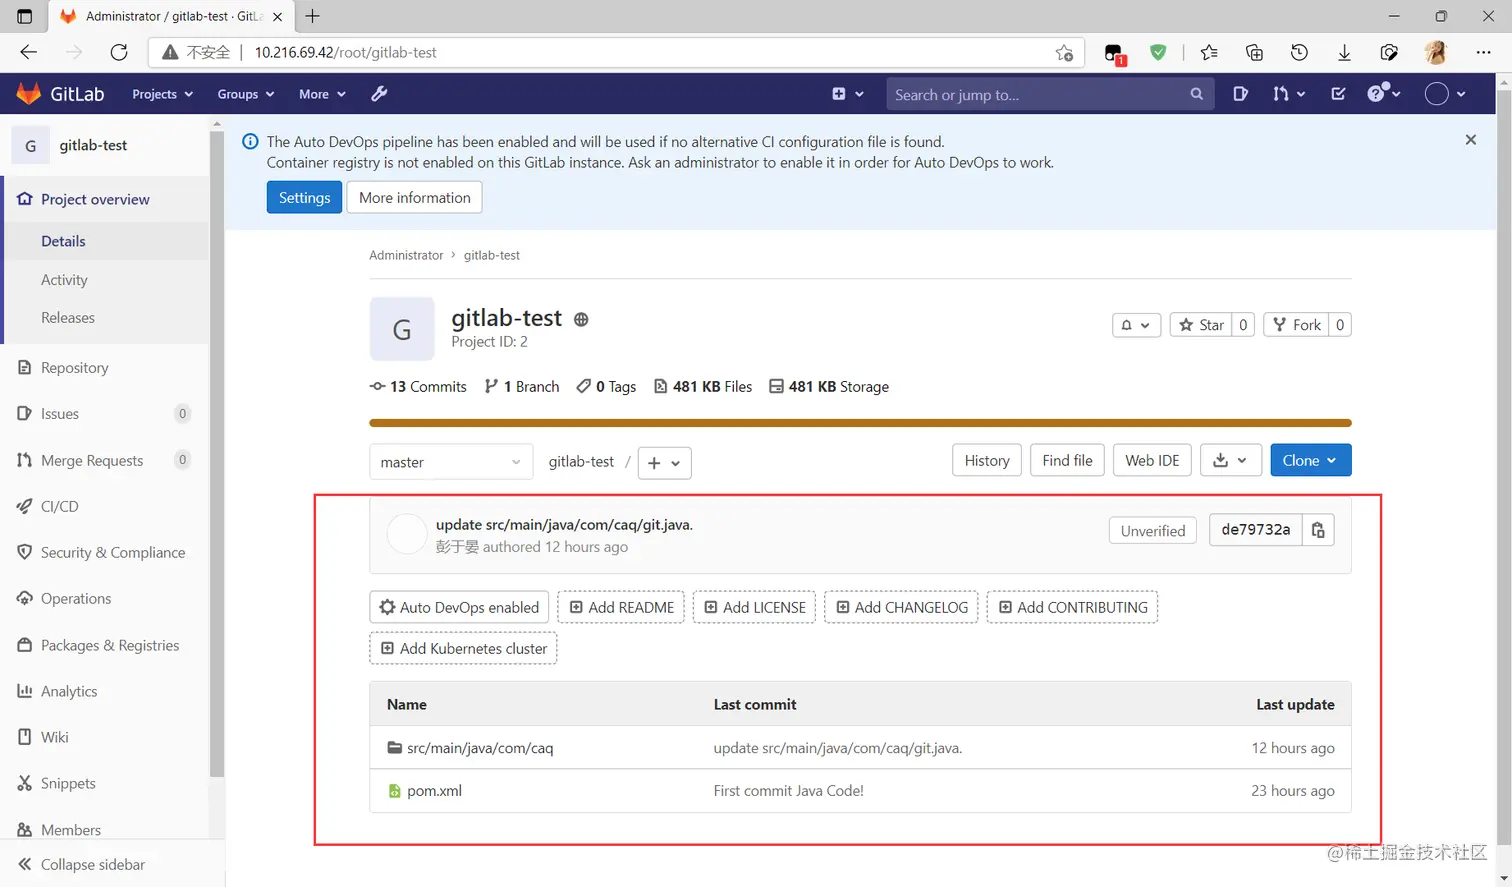The image size is (1512, 887).
Task: Copy commit SHA icon
Action: pyautogui.click(x=1318, y=530)
